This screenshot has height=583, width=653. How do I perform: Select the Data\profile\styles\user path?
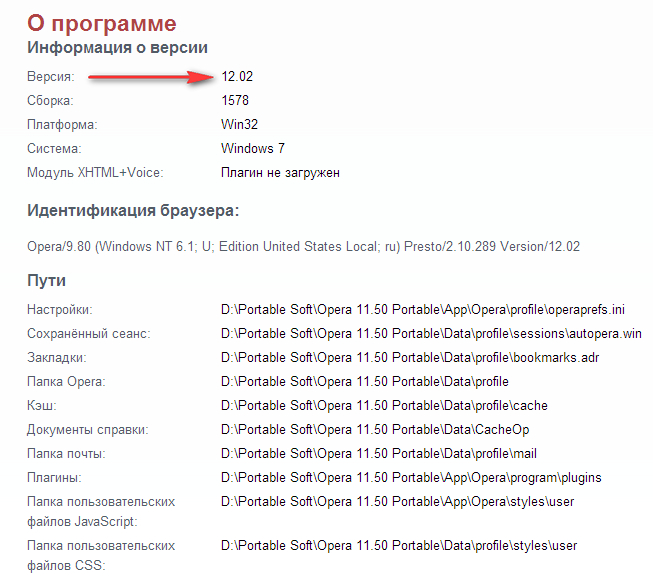coord(399,546)
